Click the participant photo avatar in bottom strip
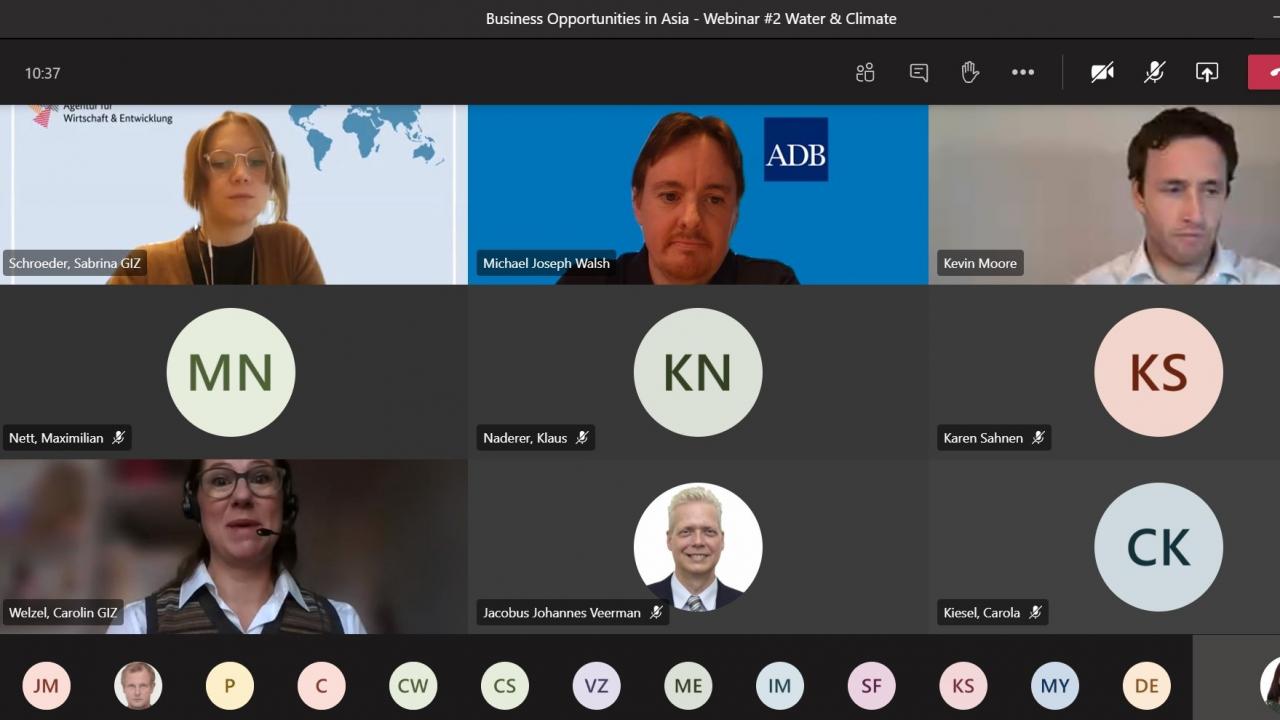This screenshot has width=1280, height=720. (138, 686)
